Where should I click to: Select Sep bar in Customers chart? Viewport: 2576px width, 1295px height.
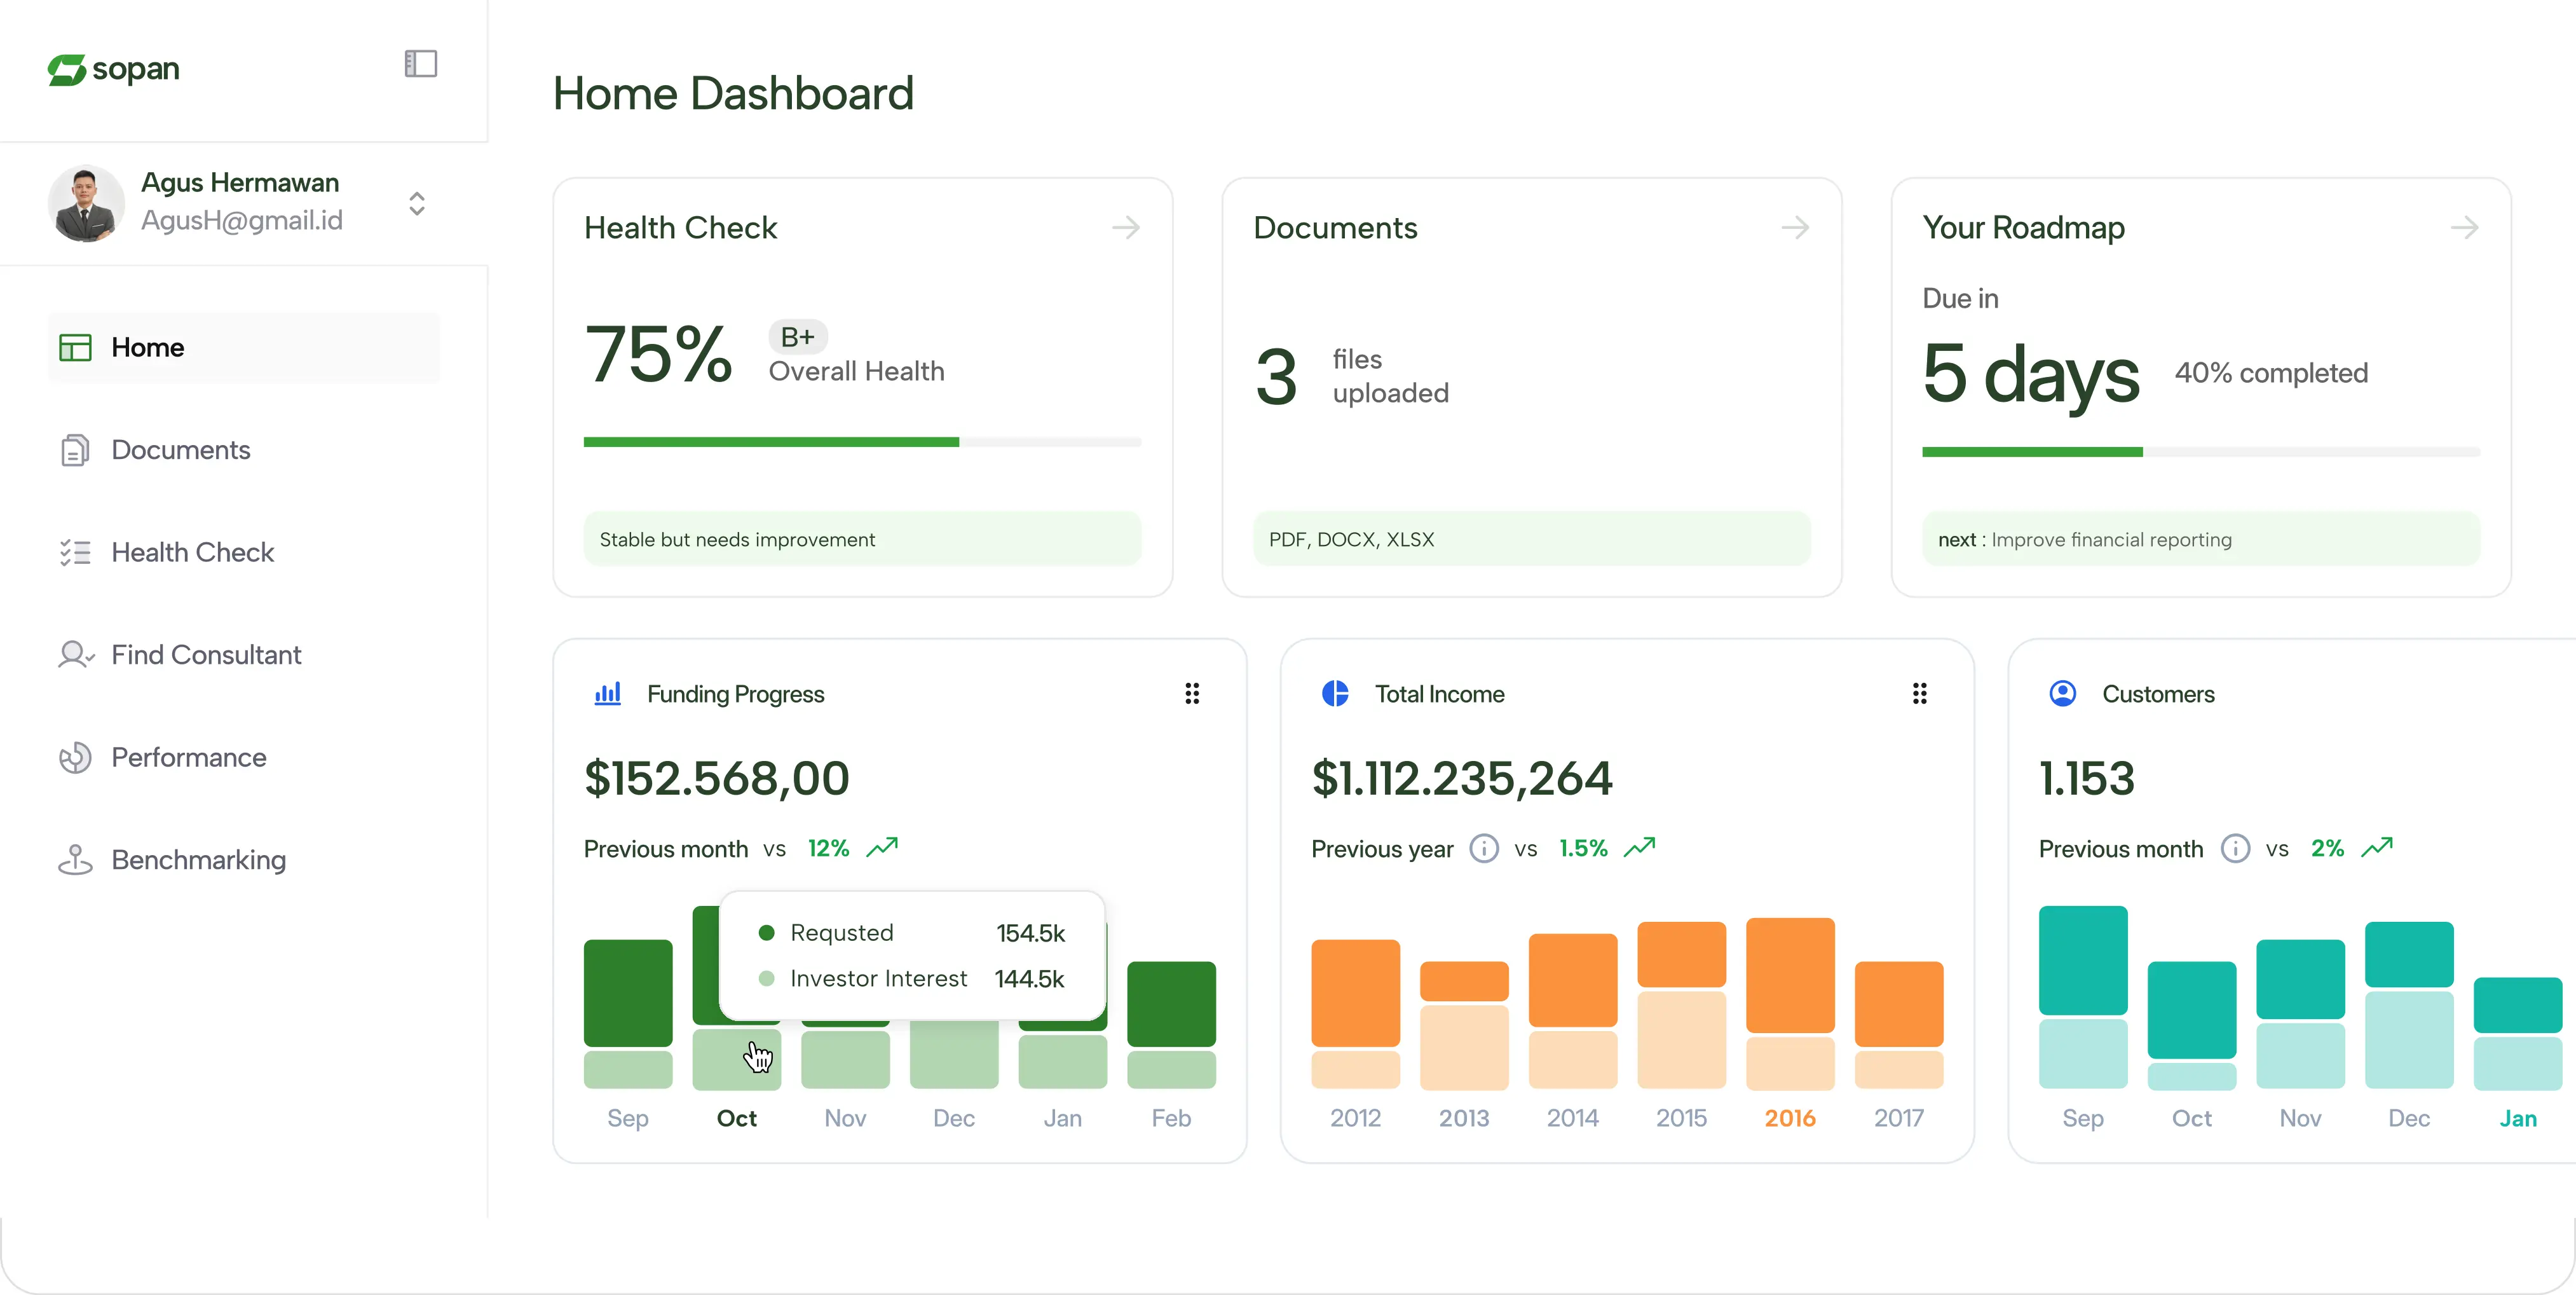[2083, 997]
